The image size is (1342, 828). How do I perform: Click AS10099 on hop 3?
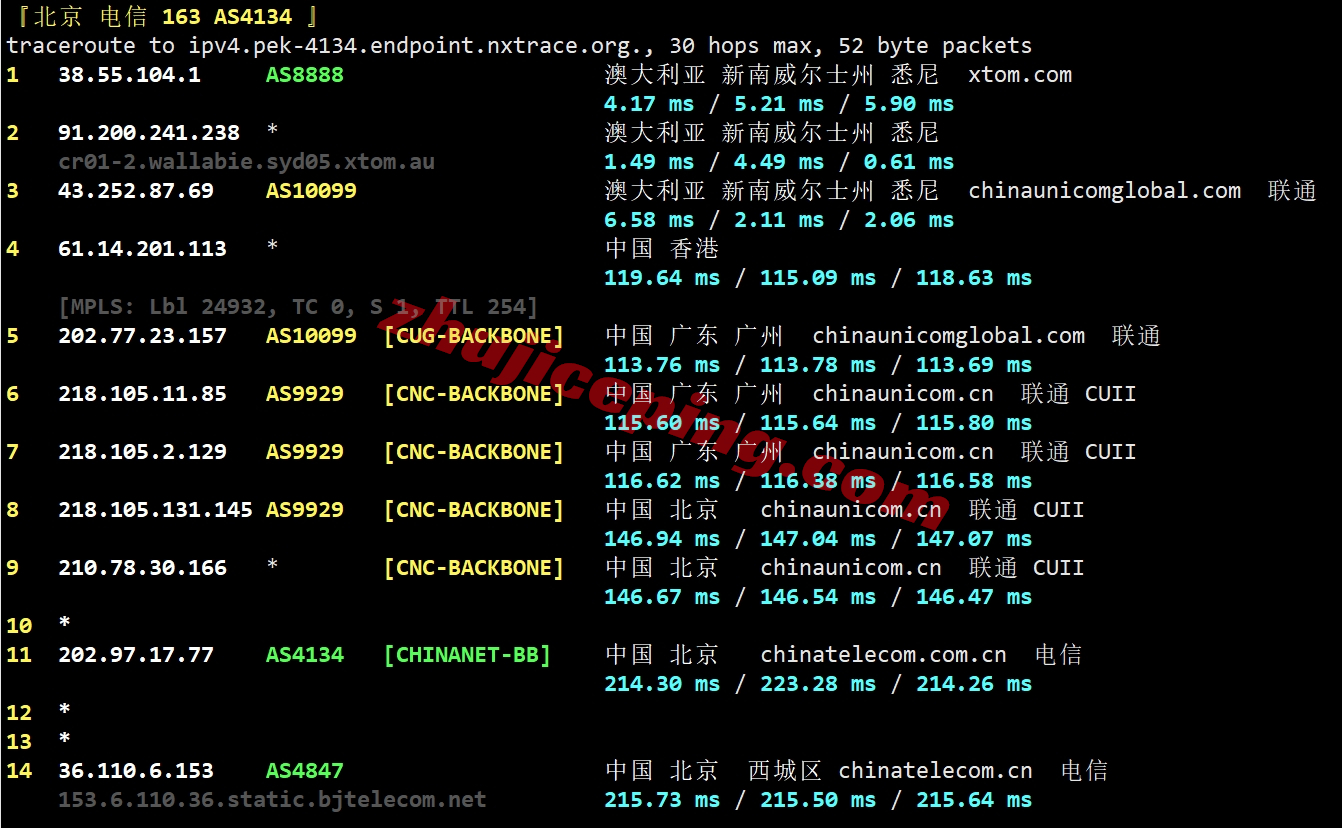tap(311, 191)
